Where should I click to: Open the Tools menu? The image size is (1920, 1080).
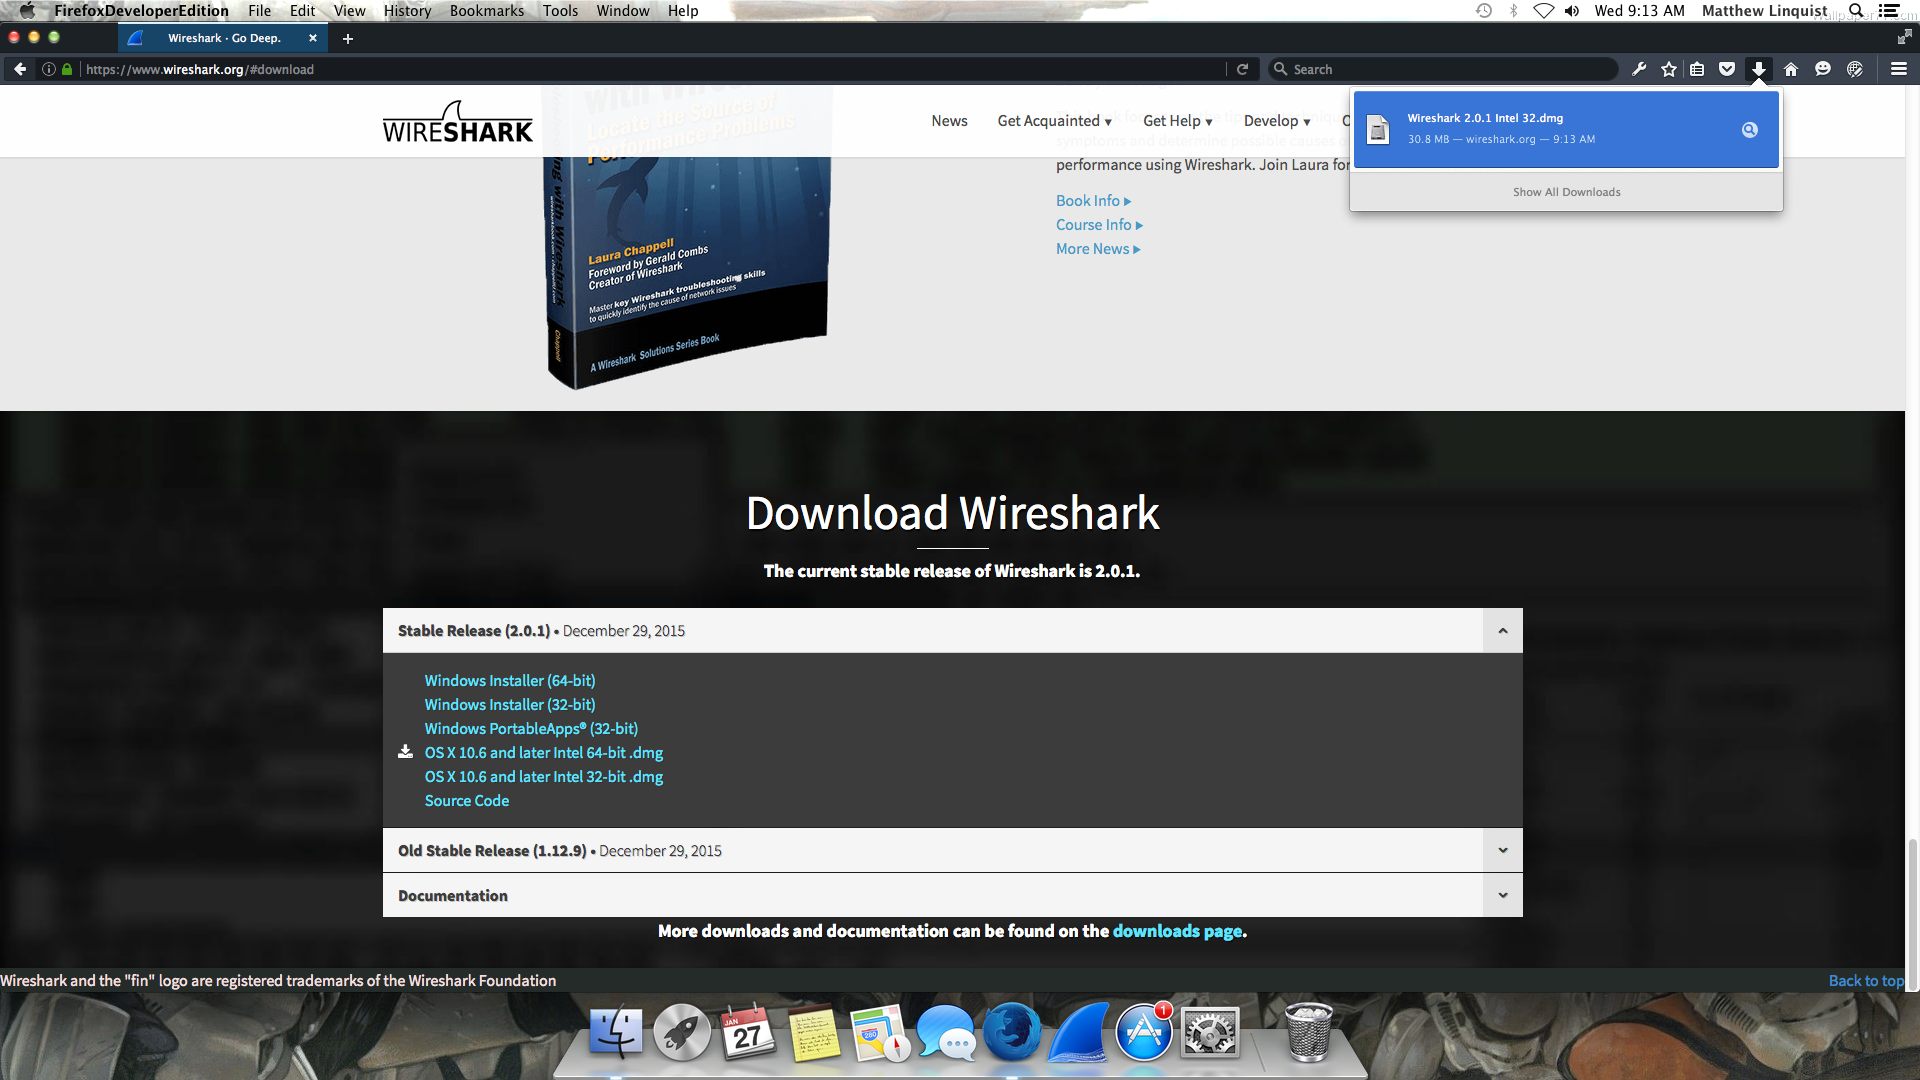click(x=560, y=11)
